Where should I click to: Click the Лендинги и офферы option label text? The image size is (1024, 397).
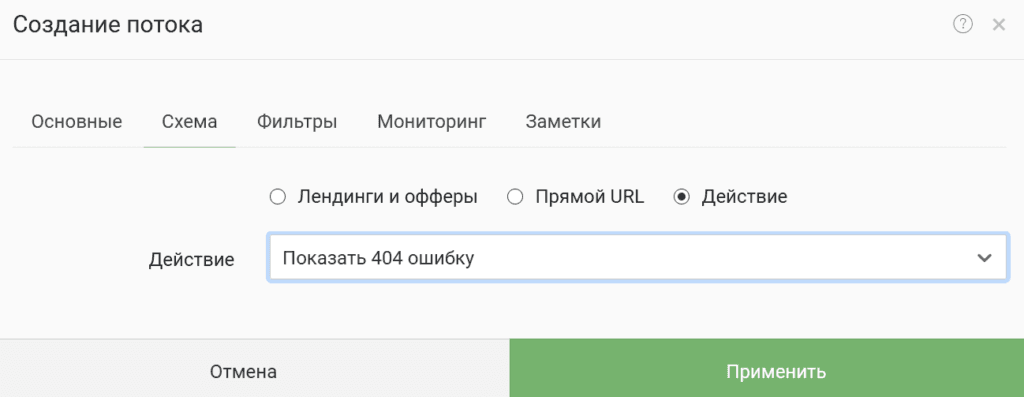pyautogui.click(x=387, y=197)
